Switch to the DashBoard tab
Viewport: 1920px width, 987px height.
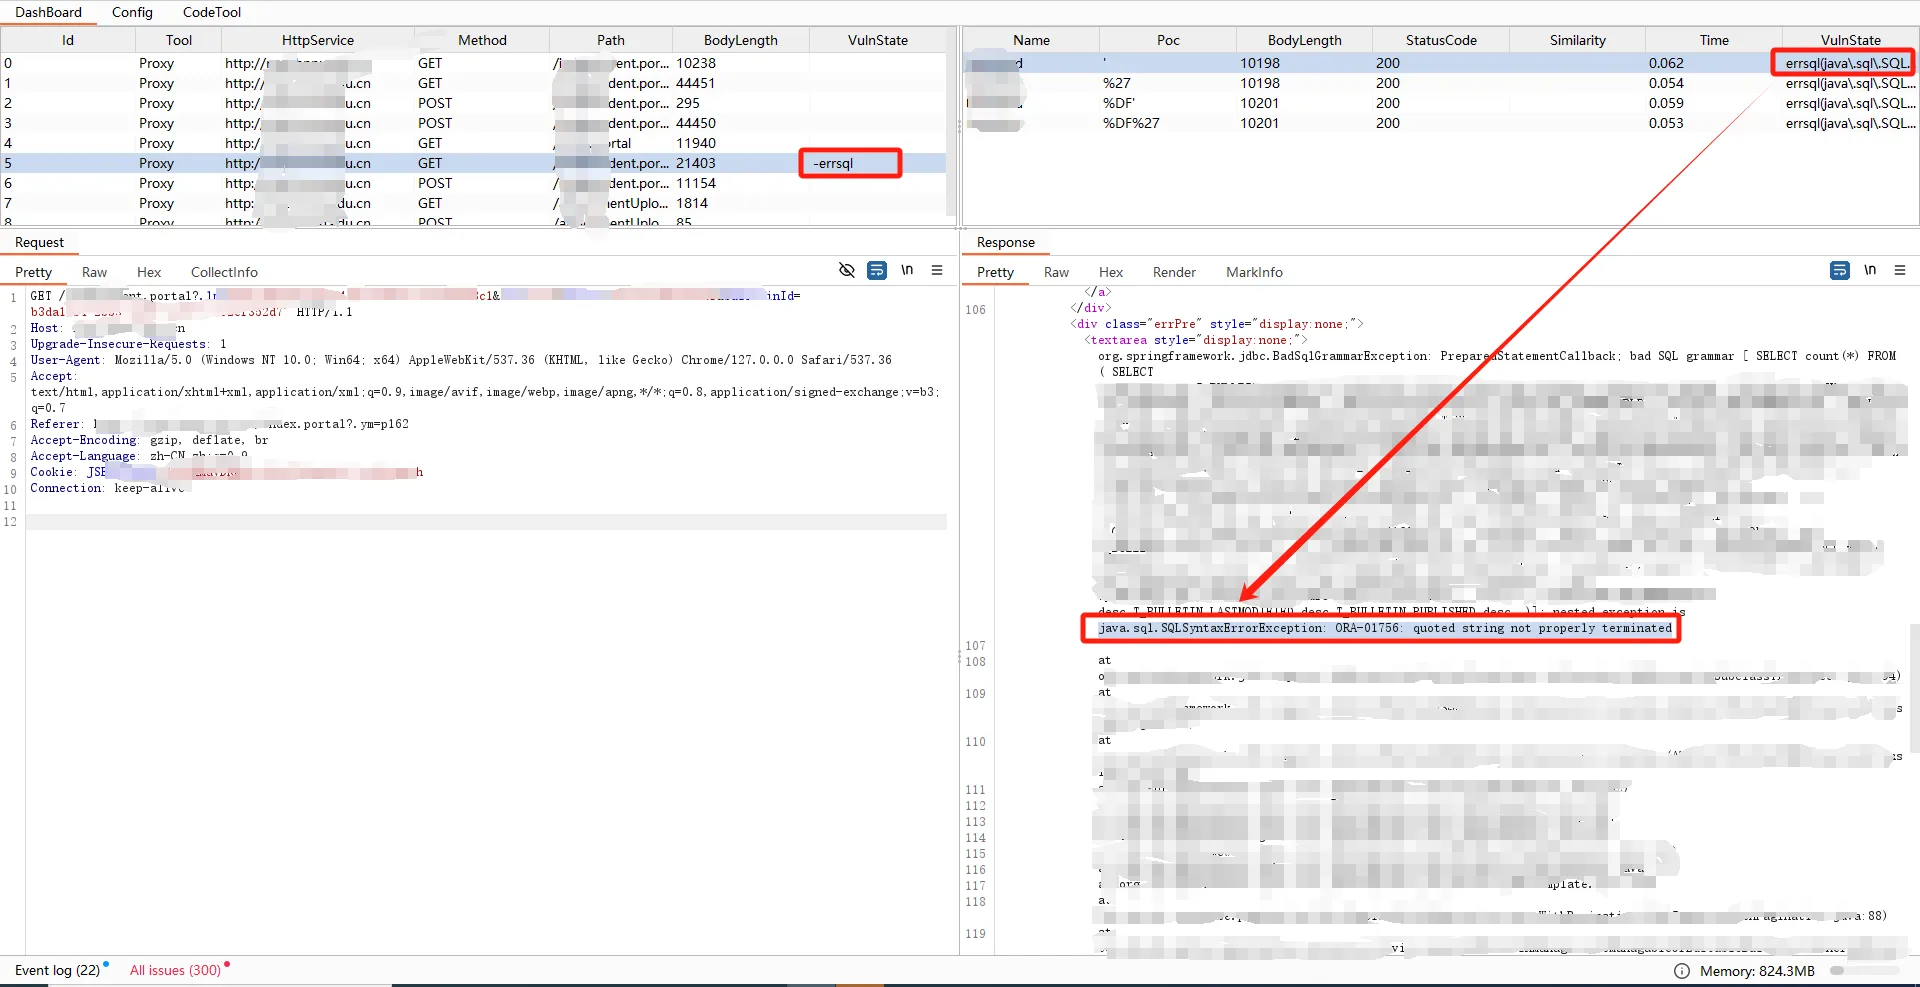pyautogui.click(x=48, y=12)
